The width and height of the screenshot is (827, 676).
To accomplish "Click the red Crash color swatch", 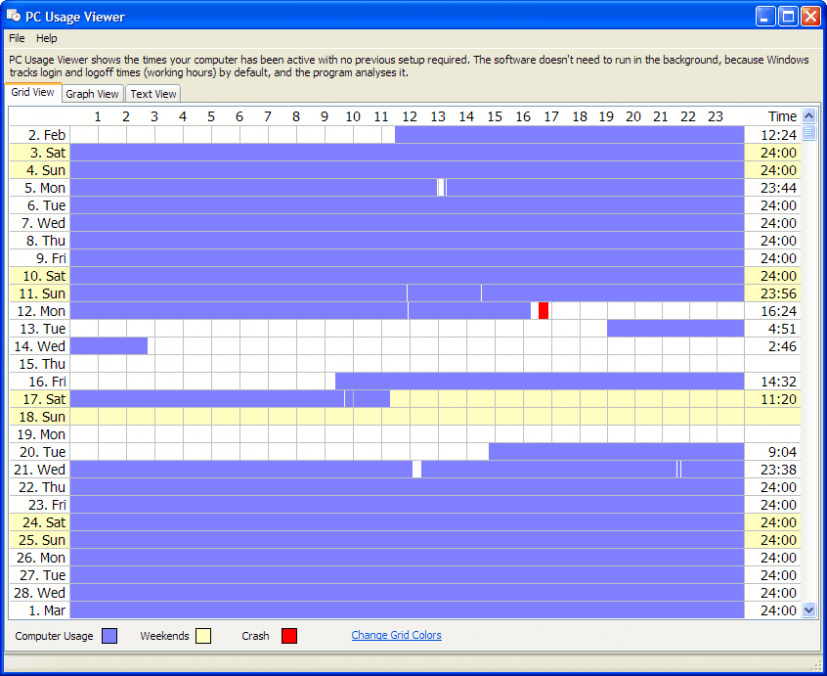I will click(289, 636).
